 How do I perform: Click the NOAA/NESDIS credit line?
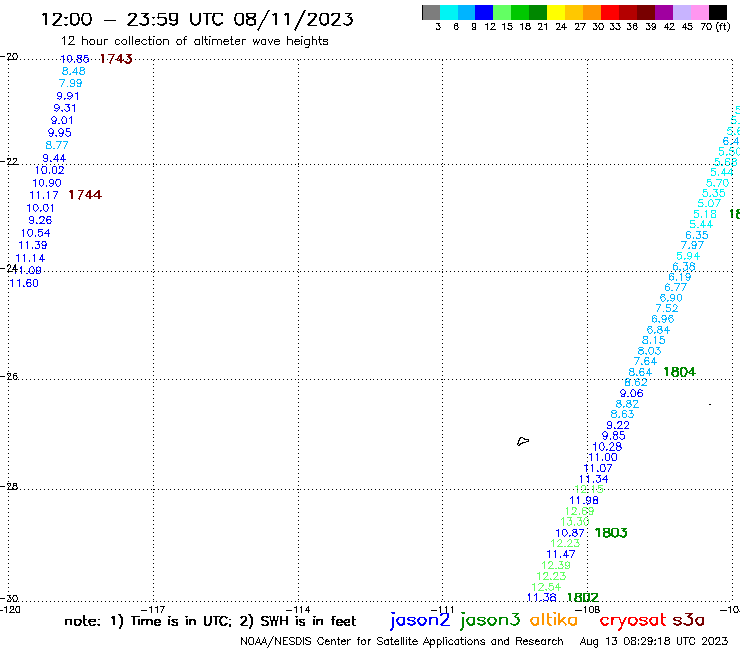pyautogui.click(x=402, y=641)
